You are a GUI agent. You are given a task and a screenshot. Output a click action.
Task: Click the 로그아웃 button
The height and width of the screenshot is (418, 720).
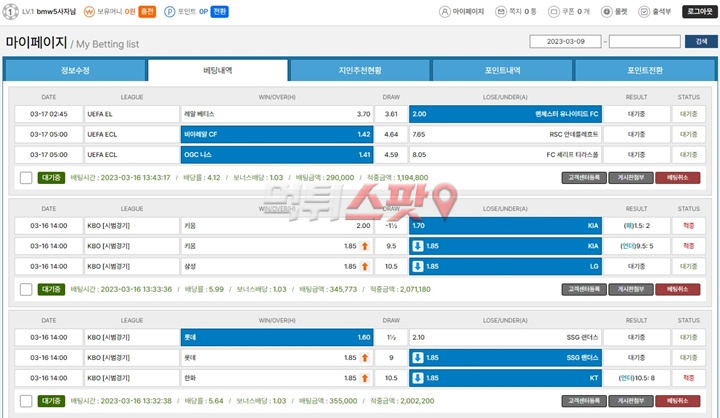pos(699,11)
